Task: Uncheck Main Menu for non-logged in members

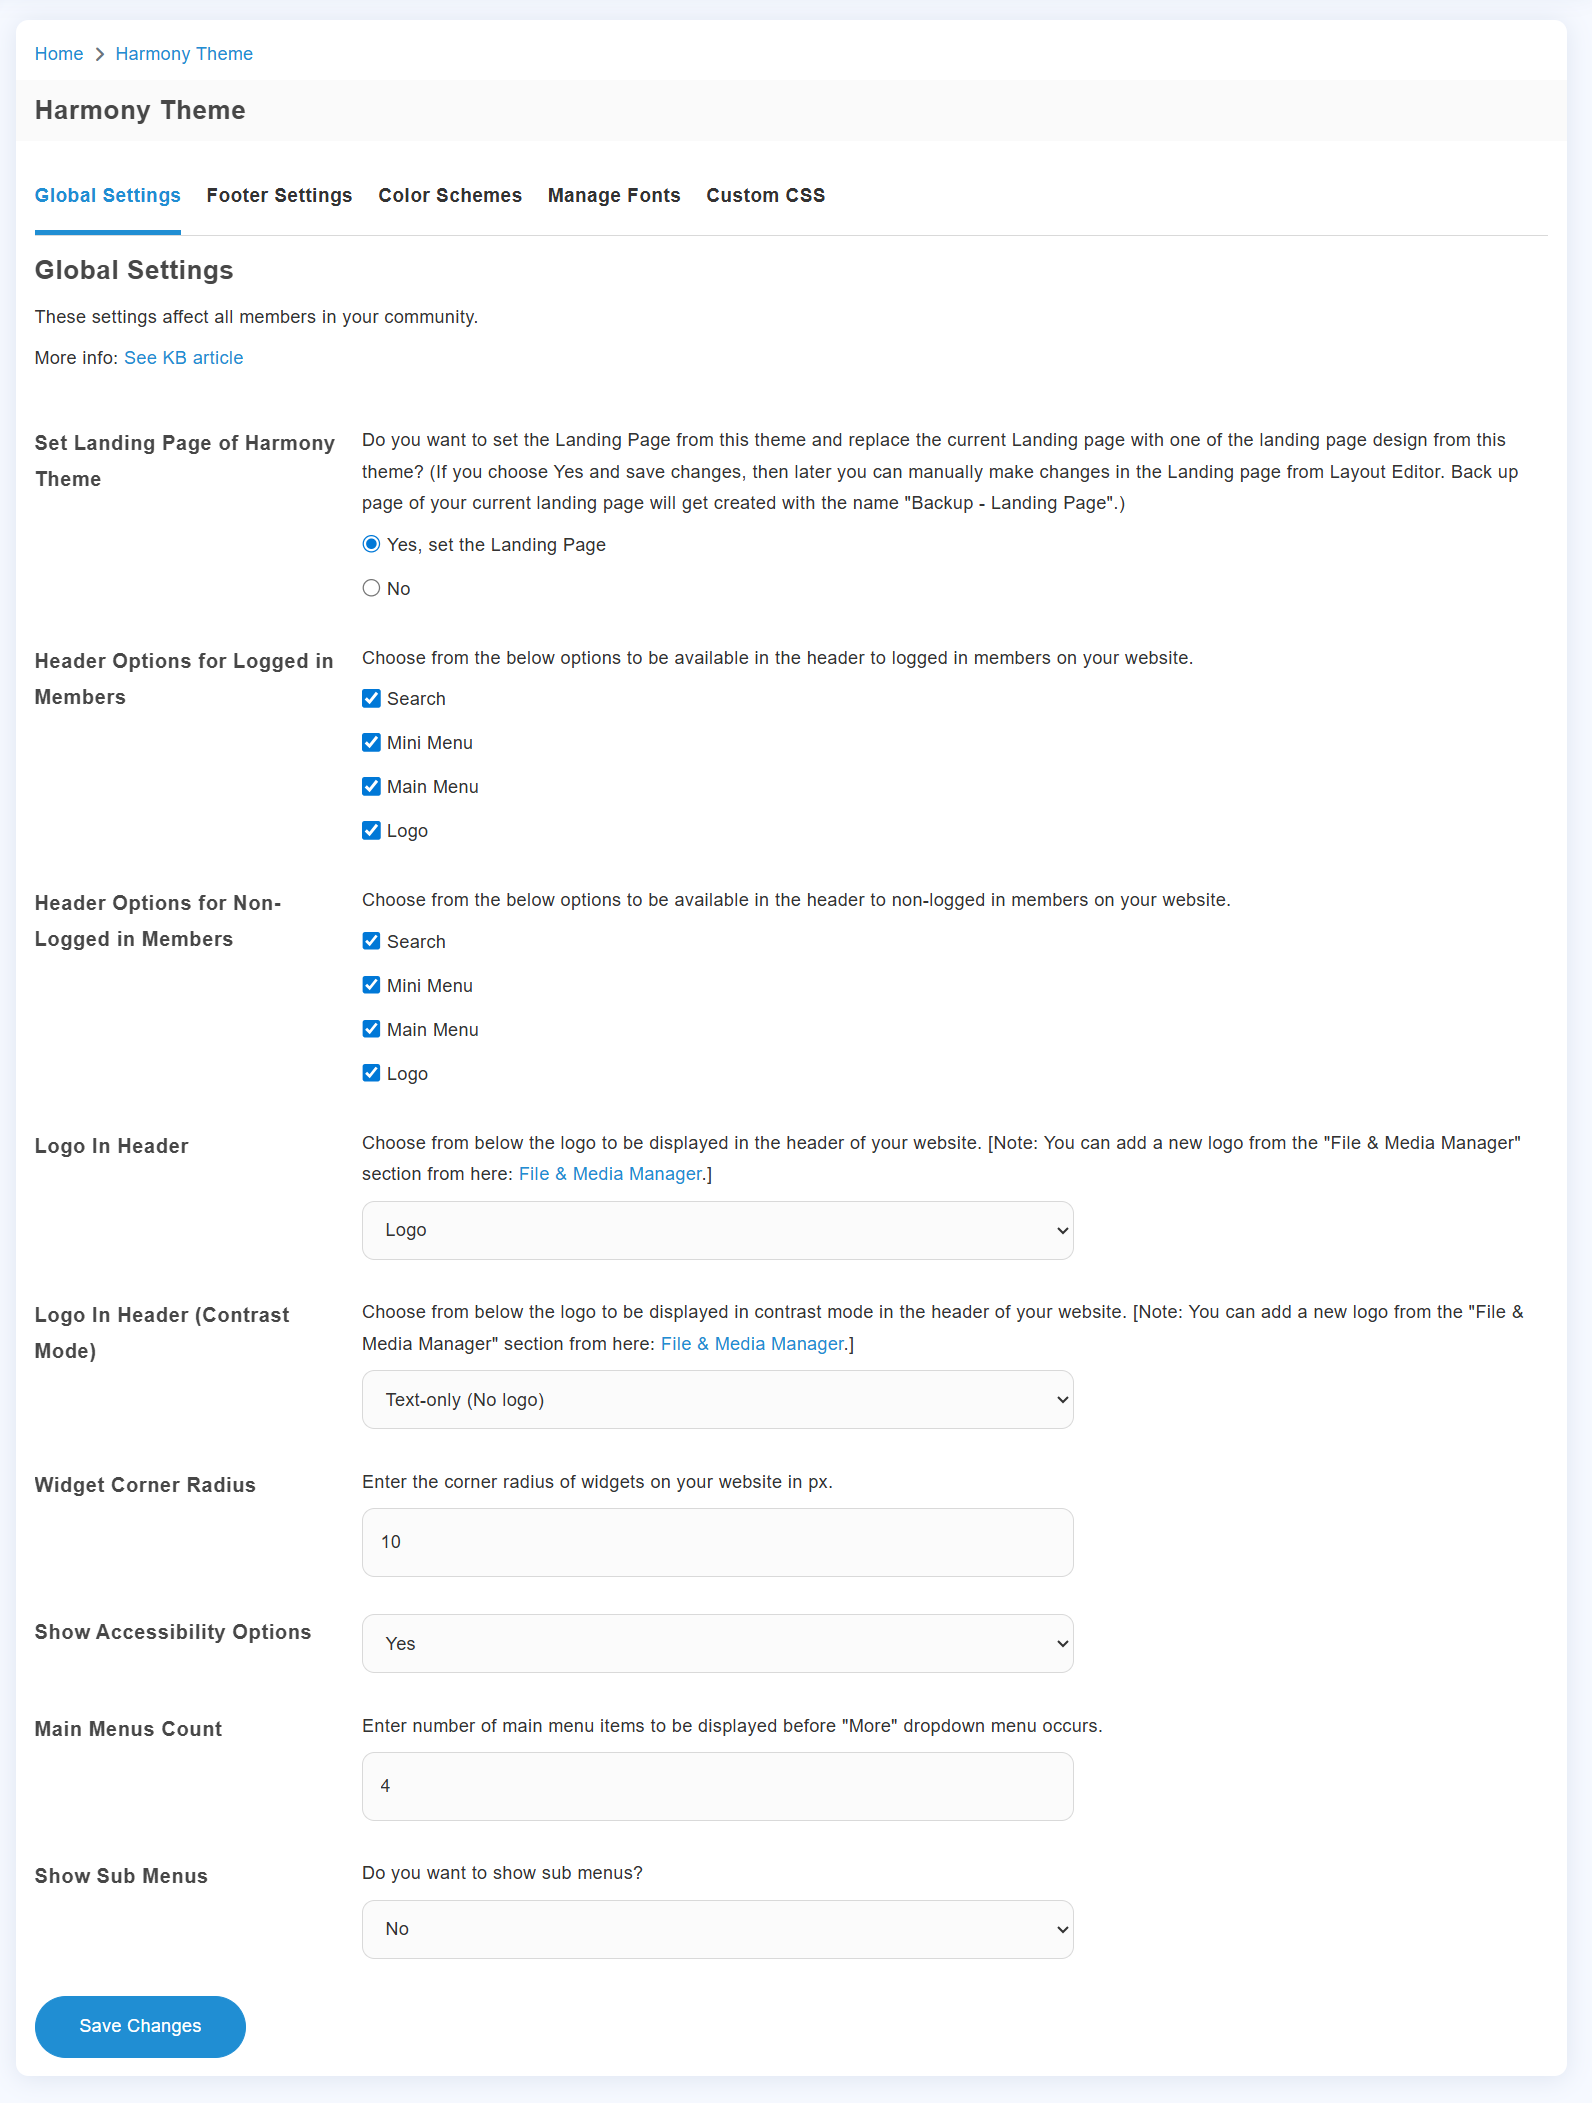Action: [371, 1030]
